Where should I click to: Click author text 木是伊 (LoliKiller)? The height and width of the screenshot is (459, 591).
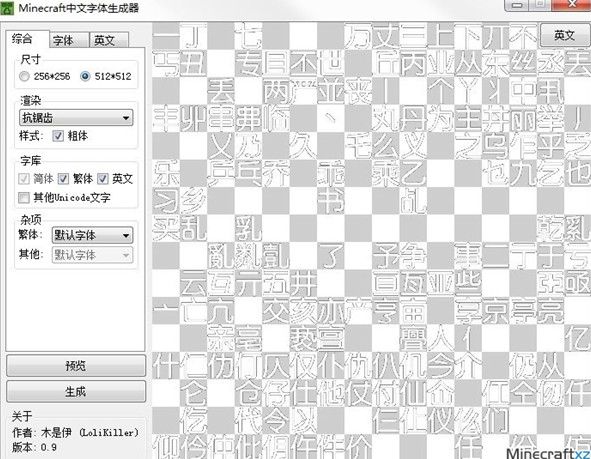pyautogui.click(x=90, y=432)
